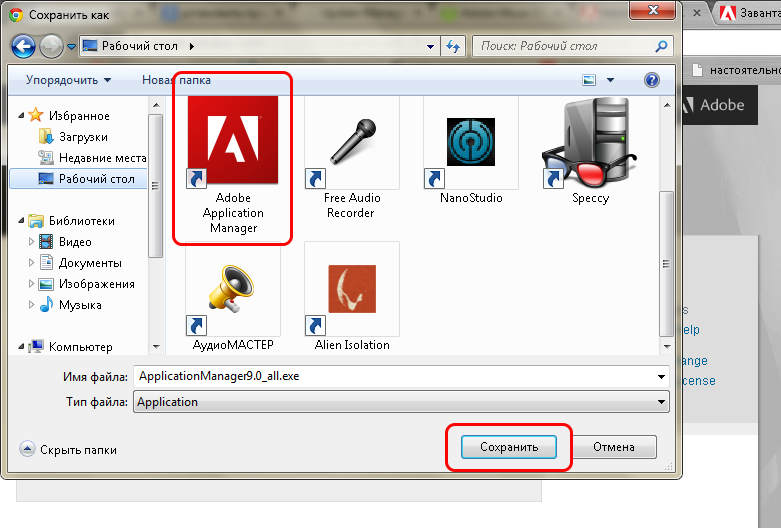Screen dimensions: 781x528
Task: Collapse the Компьютер tree group
Action: tap(21, 346)
